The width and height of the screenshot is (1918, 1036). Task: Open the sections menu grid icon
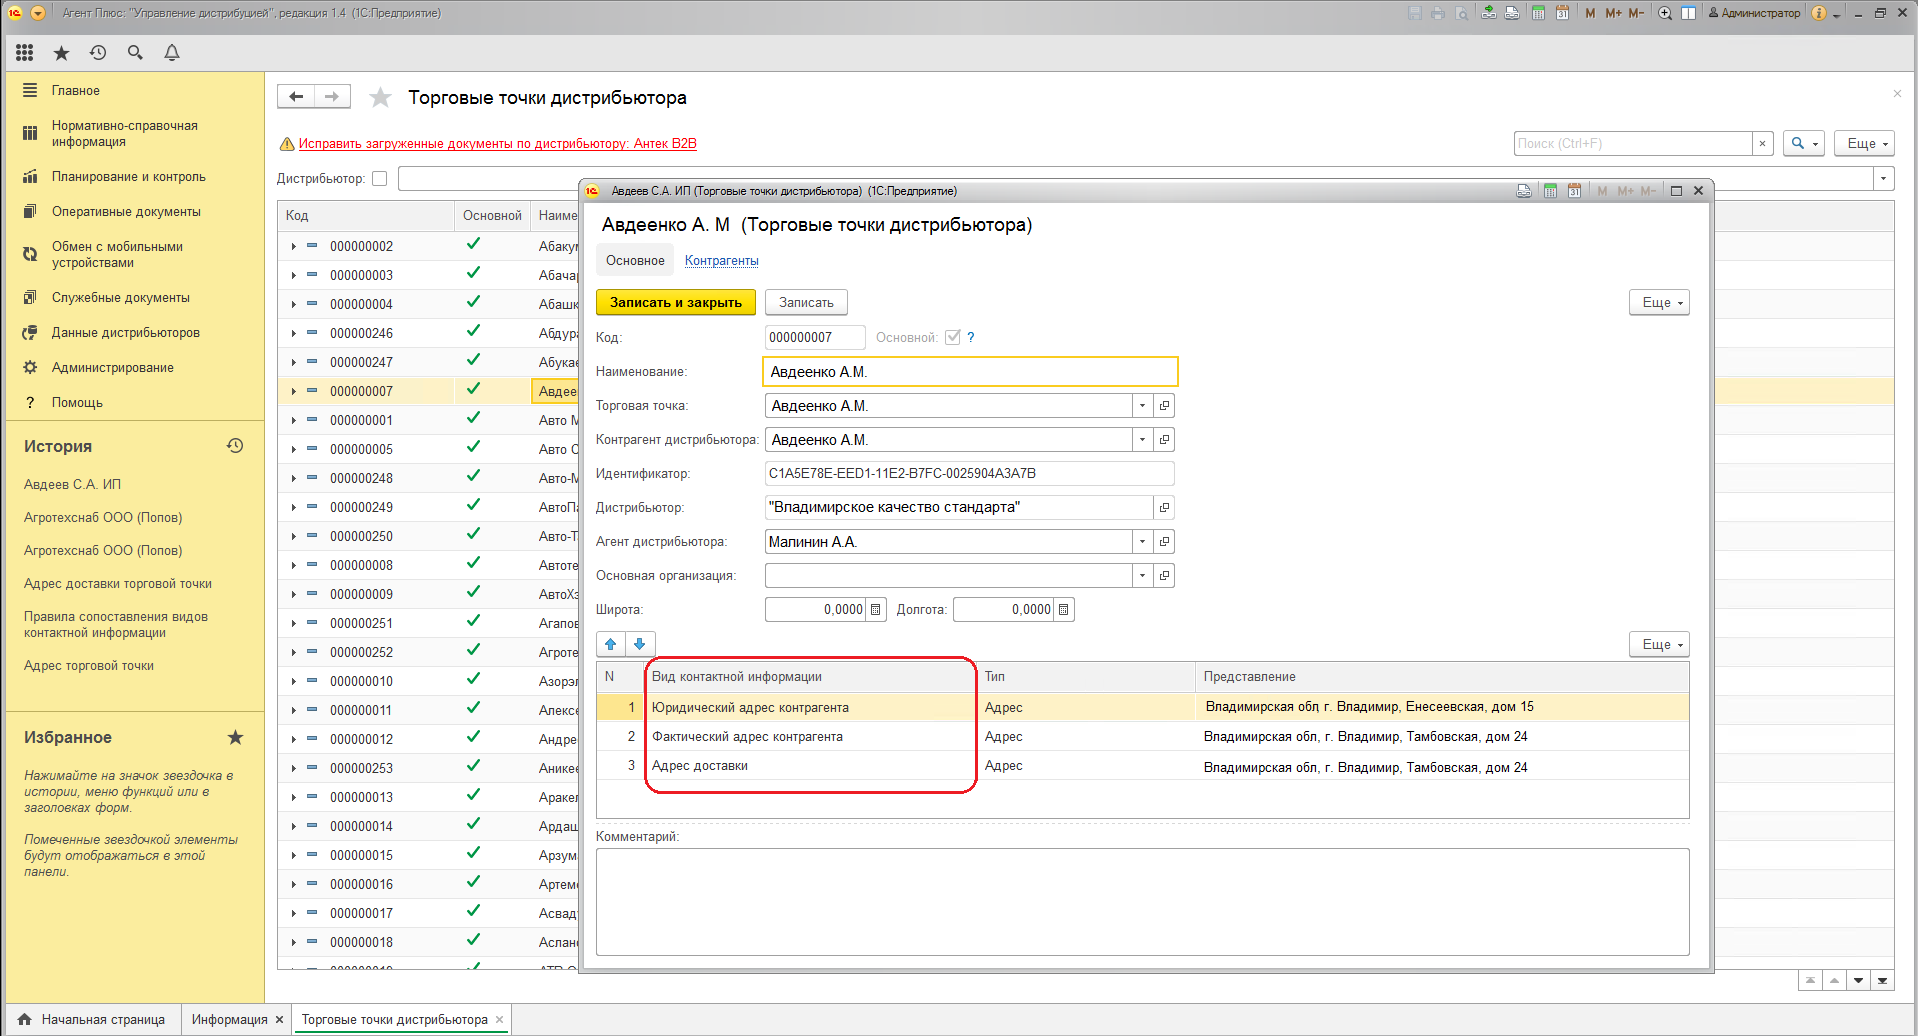pyautogui.click(x=25, y=52)
